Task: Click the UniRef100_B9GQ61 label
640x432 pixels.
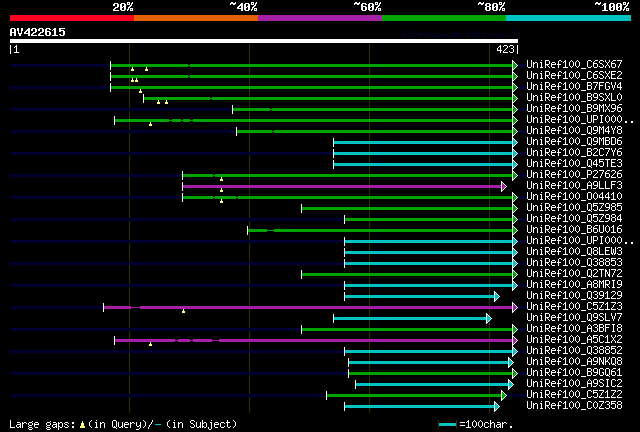Action: pos(574,373)
